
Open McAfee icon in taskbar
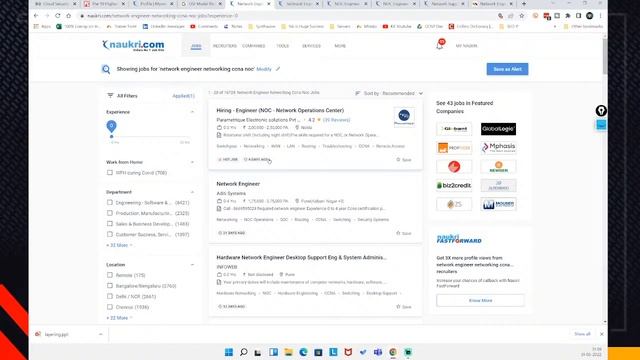(x=348, y=352)
